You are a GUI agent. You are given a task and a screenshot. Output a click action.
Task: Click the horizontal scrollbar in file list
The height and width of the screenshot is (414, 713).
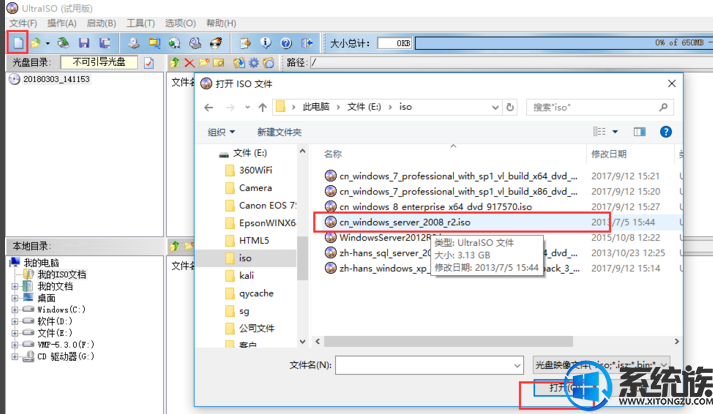pyautogui.click(x=448, y=342)
